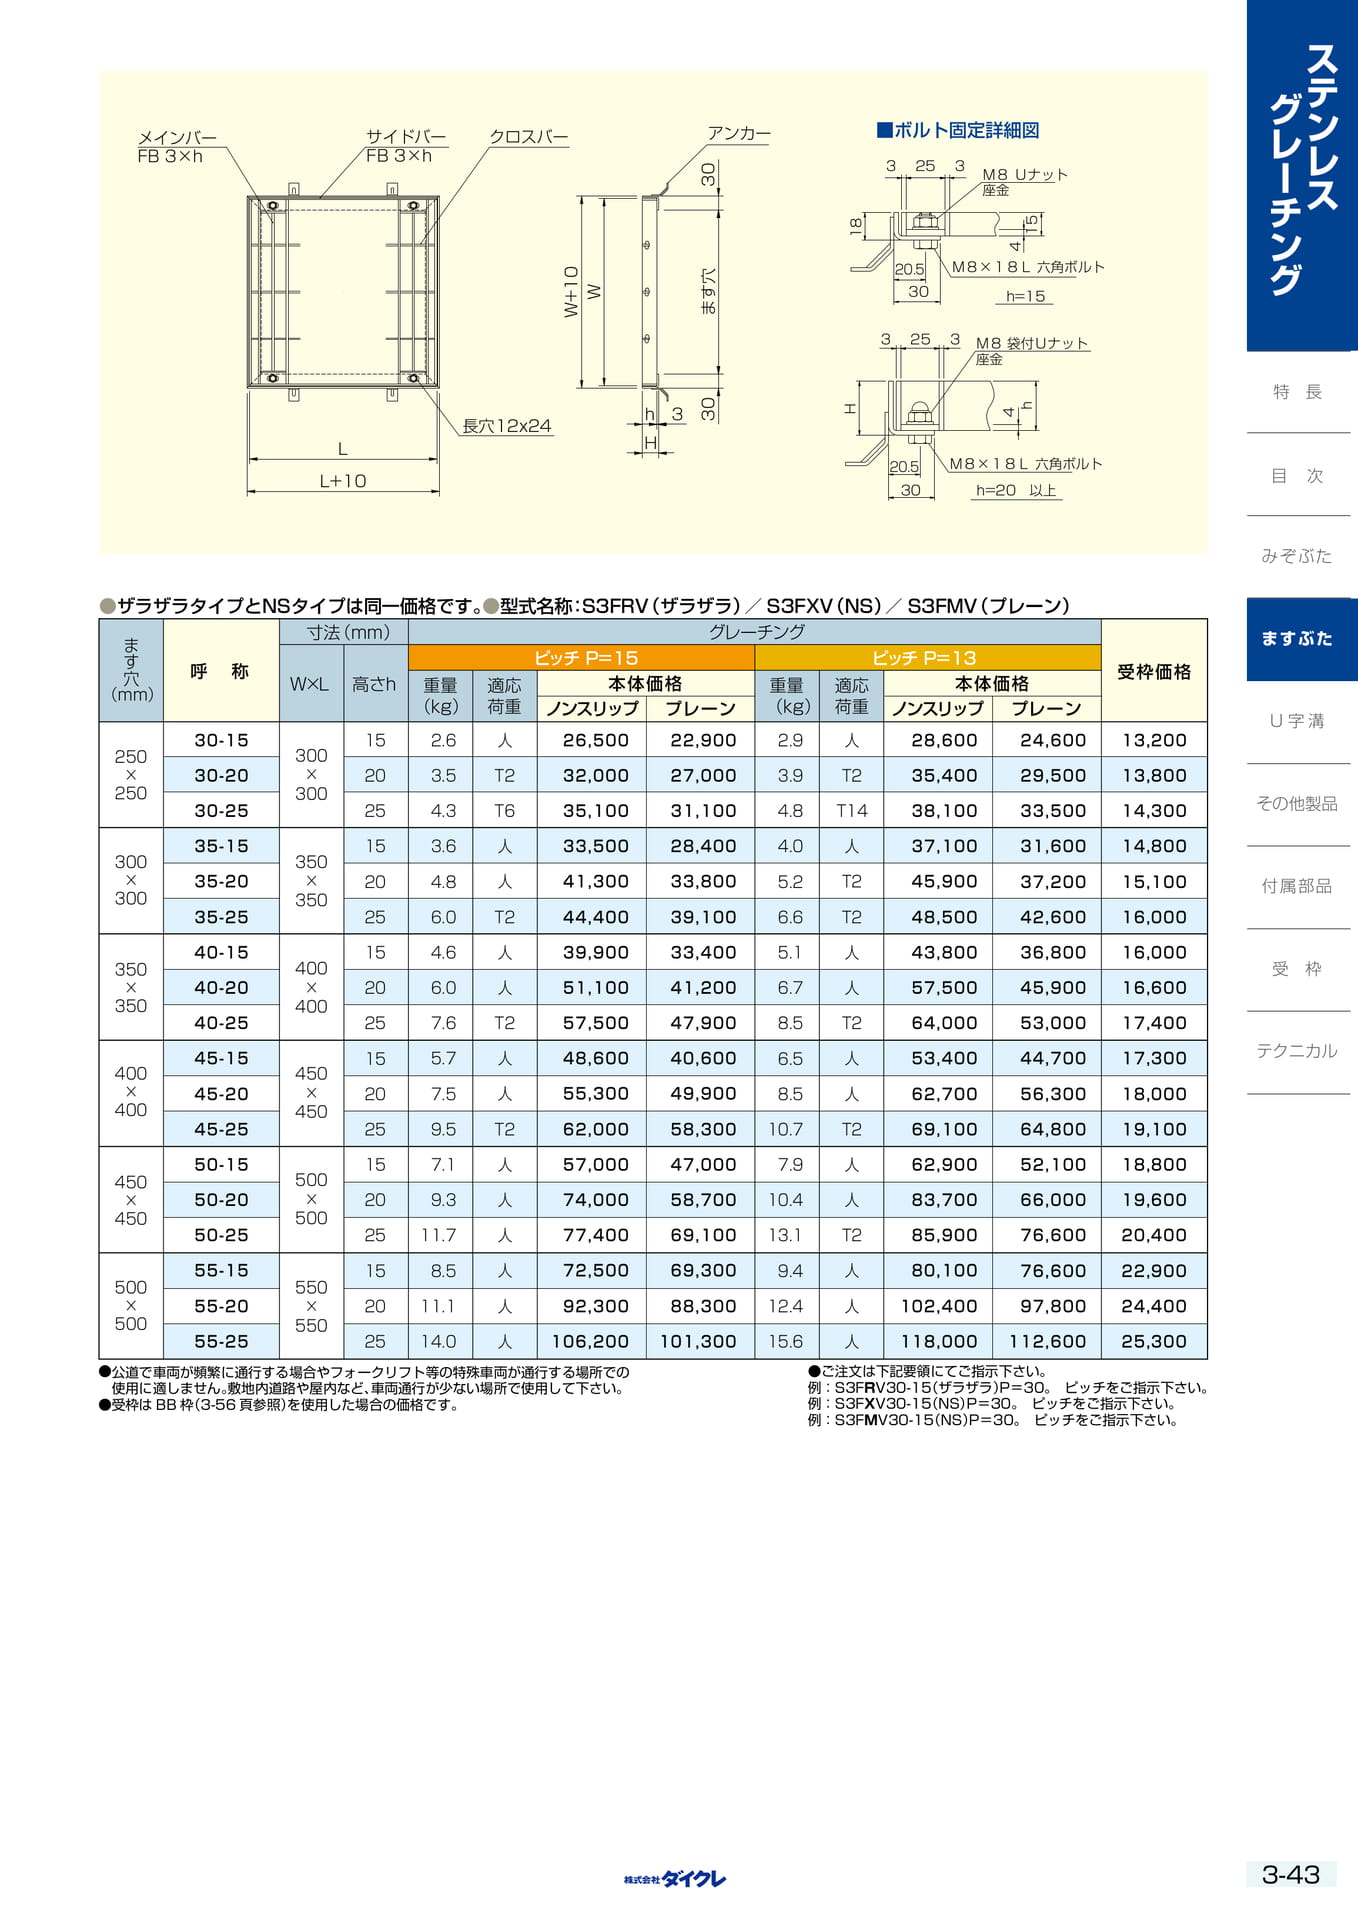
Task: Open the その他製品 side tab
Action: 1297,804
